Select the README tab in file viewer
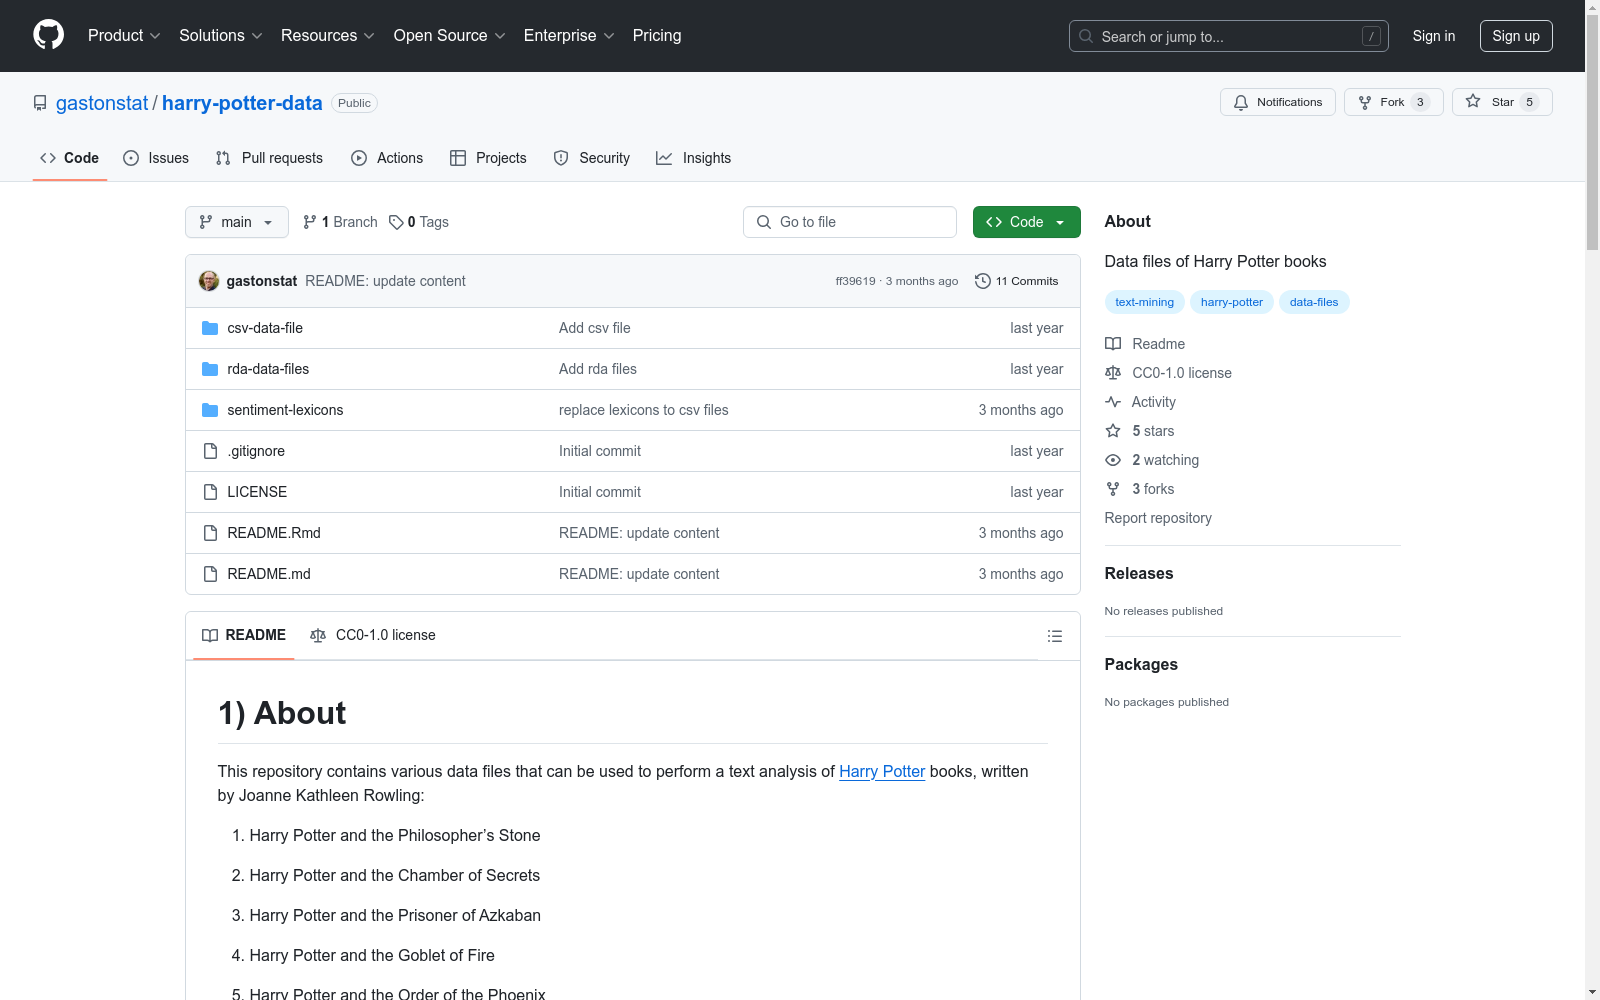 244,635
